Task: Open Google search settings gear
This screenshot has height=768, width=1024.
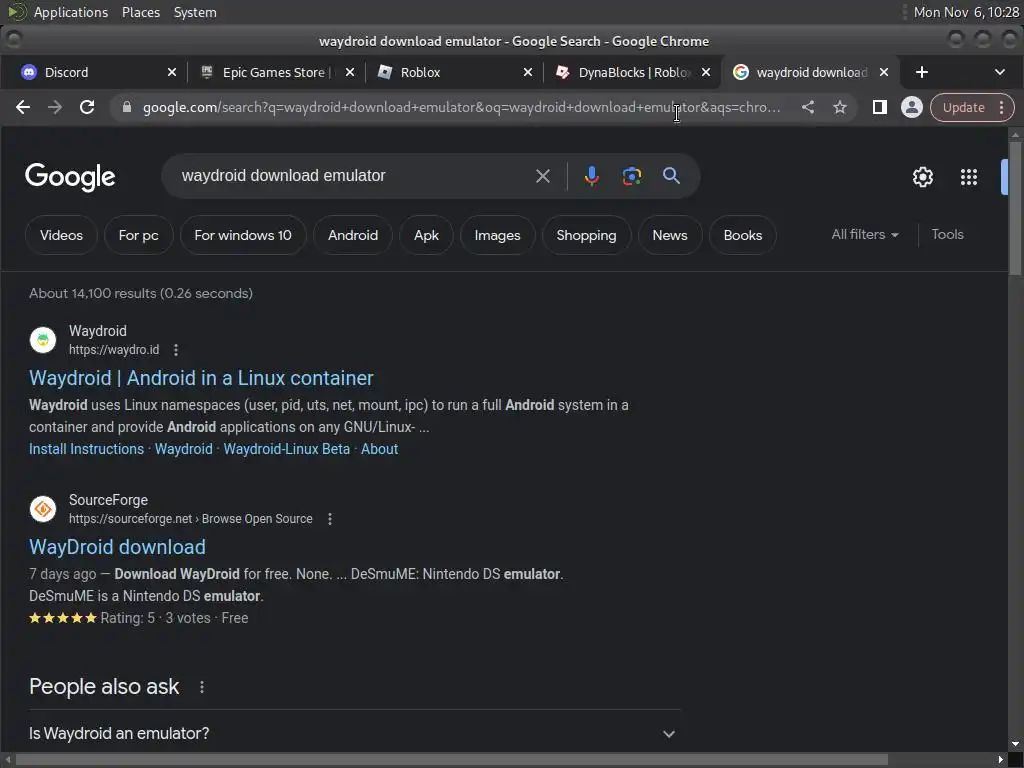Action: 922,177
